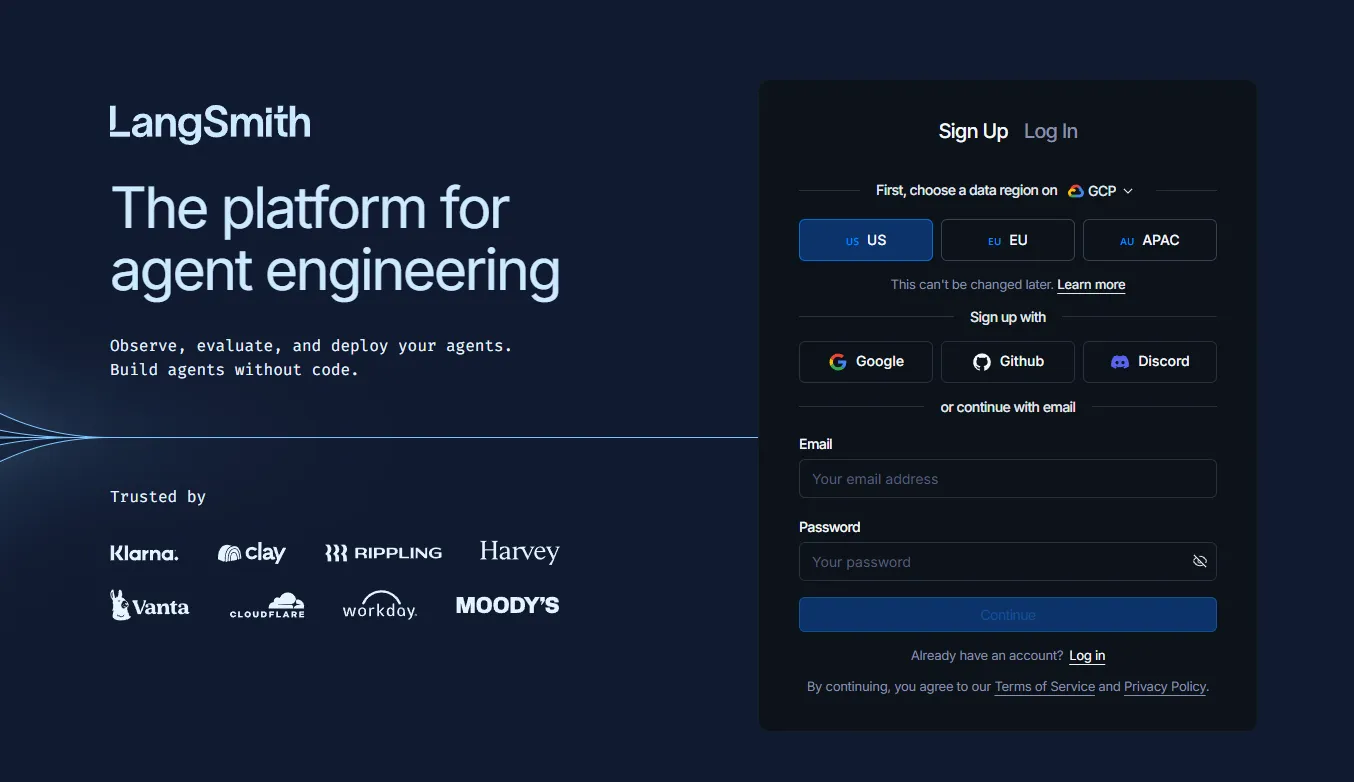Screen dimensions: 1354x782
Task: Select the US data region
Action: pyautogui.click(x=866, y=240)
